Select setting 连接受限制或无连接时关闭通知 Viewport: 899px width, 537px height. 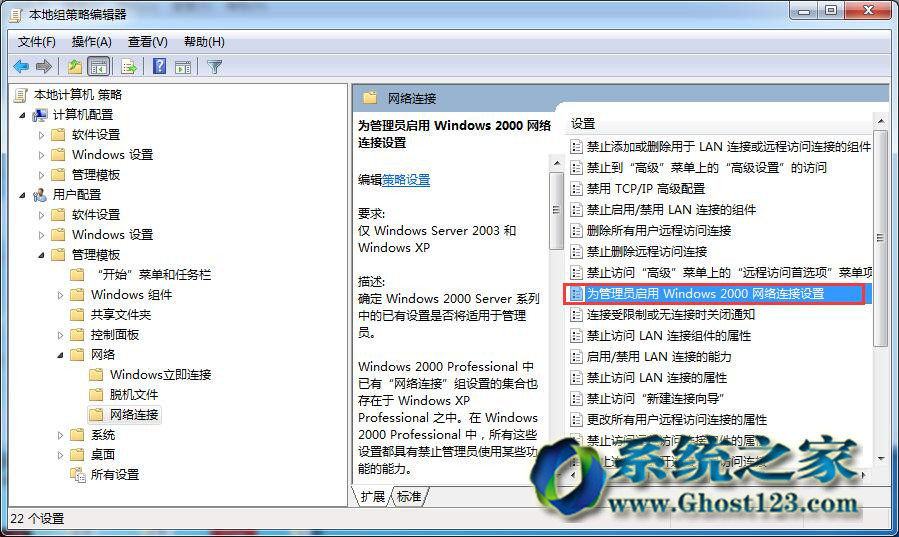670,315
